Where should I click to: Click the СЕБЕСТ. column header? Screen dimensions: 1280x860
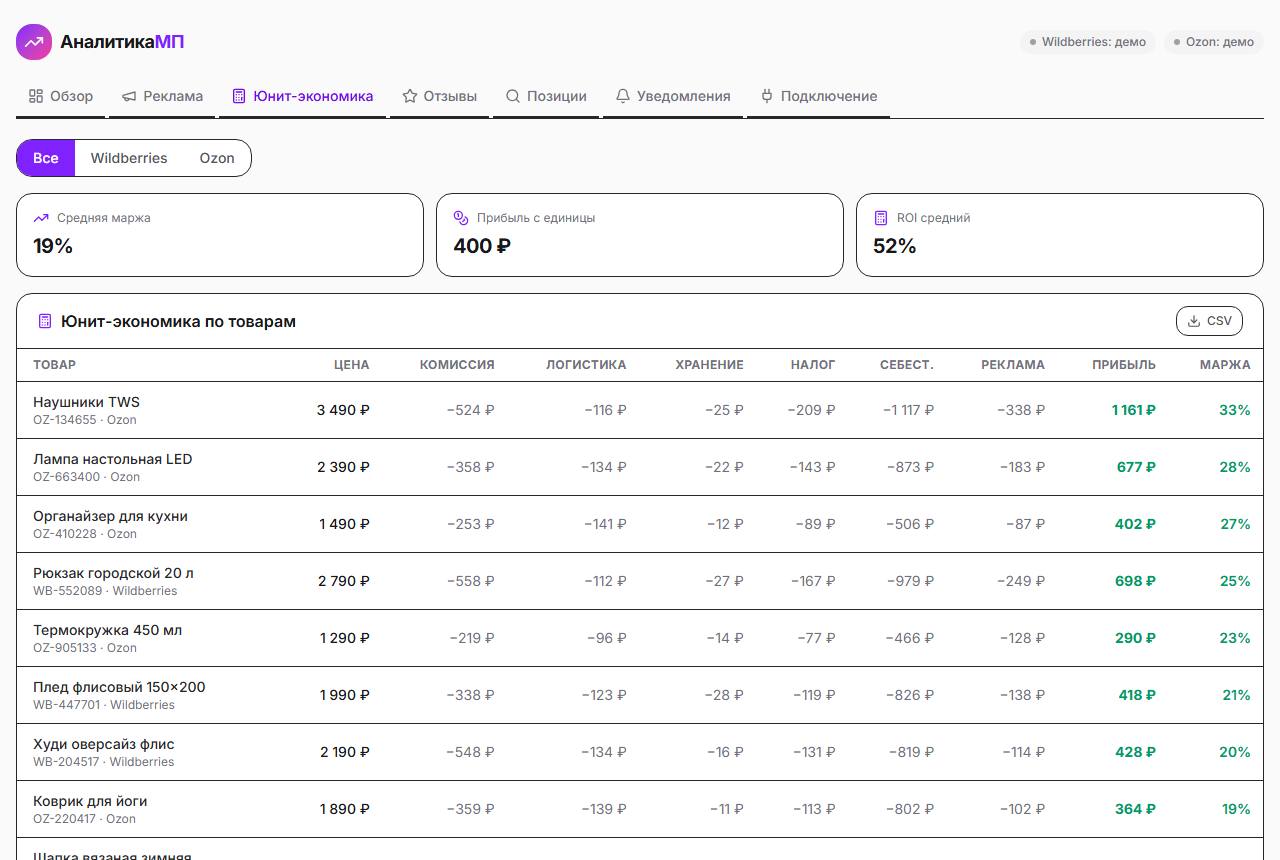pyautogui.click(x=907, y=365)
